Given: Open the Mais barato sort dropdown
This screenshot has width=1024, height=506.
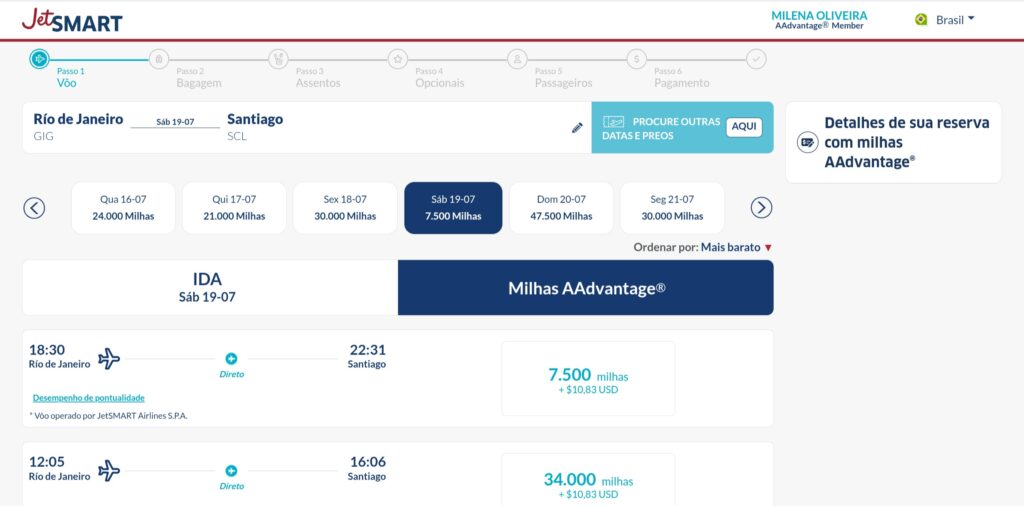Looking at the screenshot, I should [x=736, y=247].
